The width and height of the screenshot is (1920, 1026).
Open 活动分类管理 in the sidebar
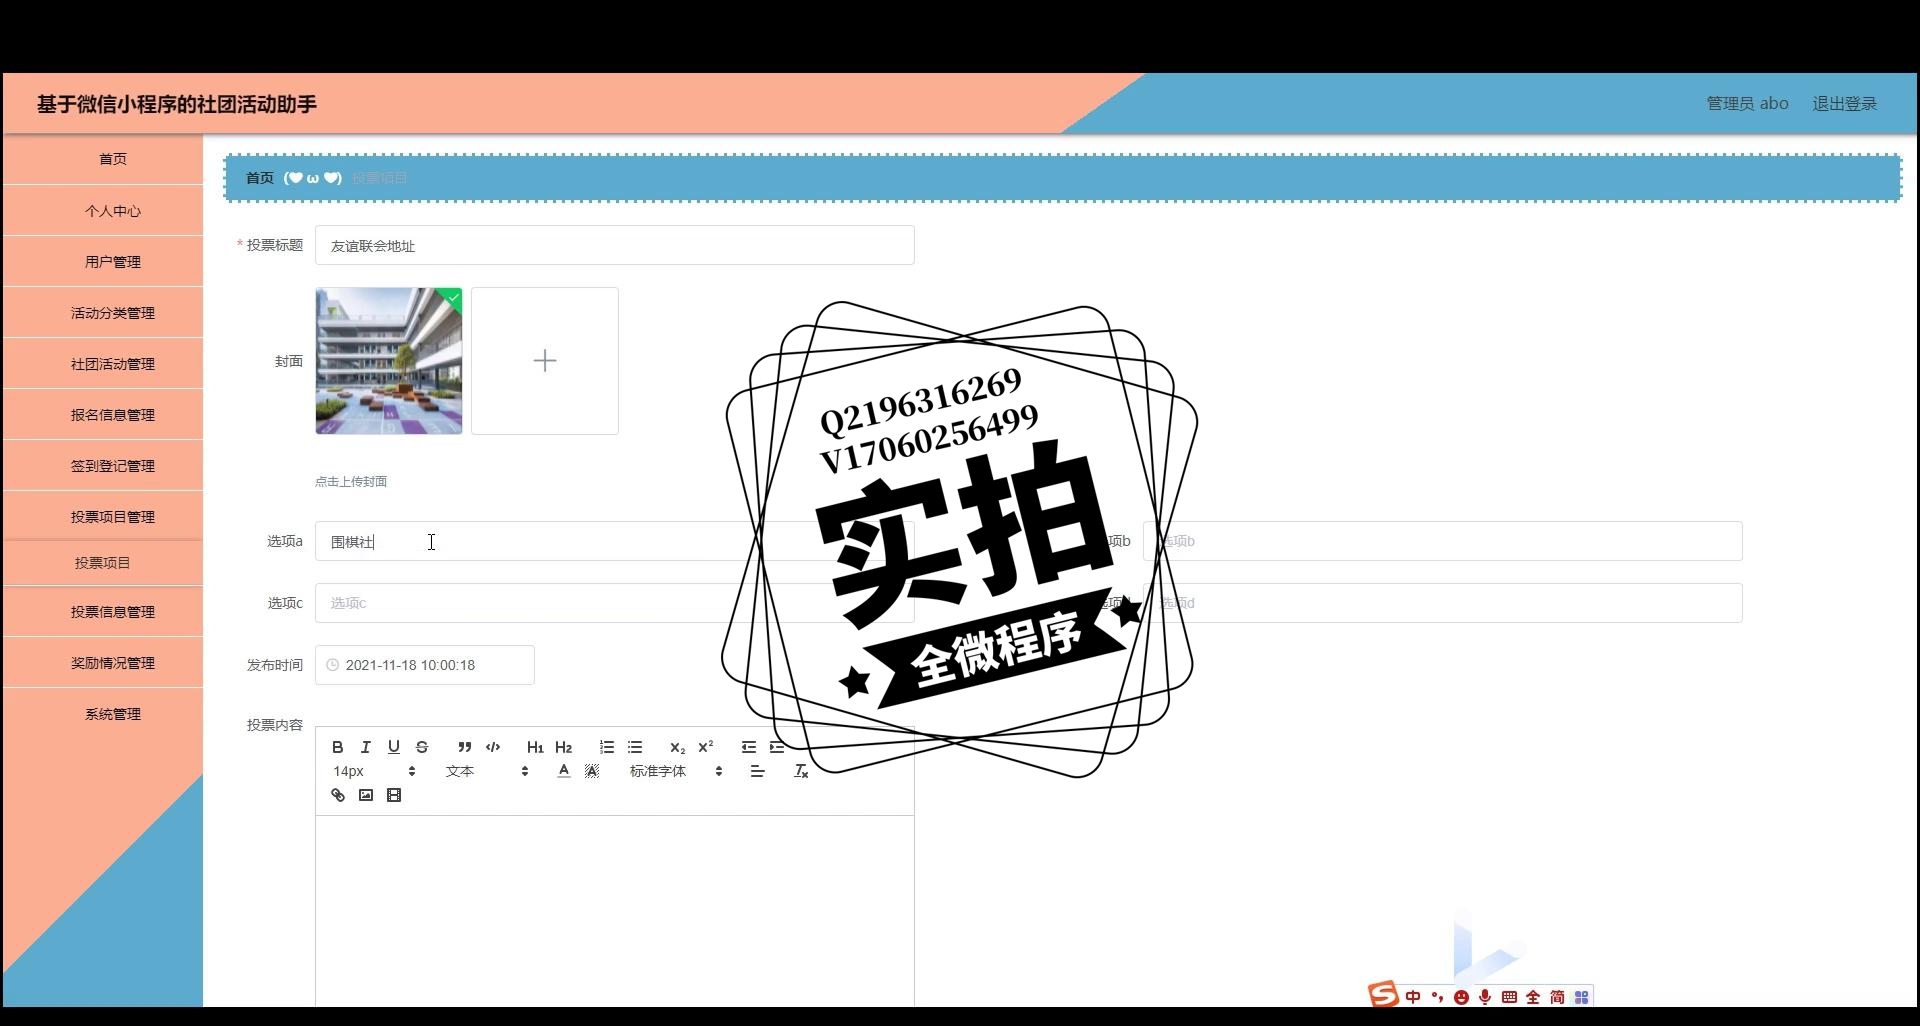pos(103,313)
